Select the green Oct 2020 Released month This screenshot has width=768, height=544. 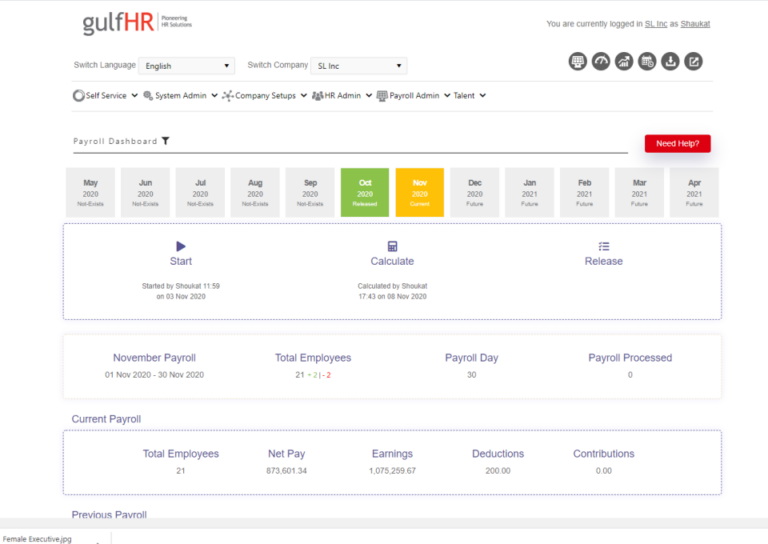tap(365, 192)
